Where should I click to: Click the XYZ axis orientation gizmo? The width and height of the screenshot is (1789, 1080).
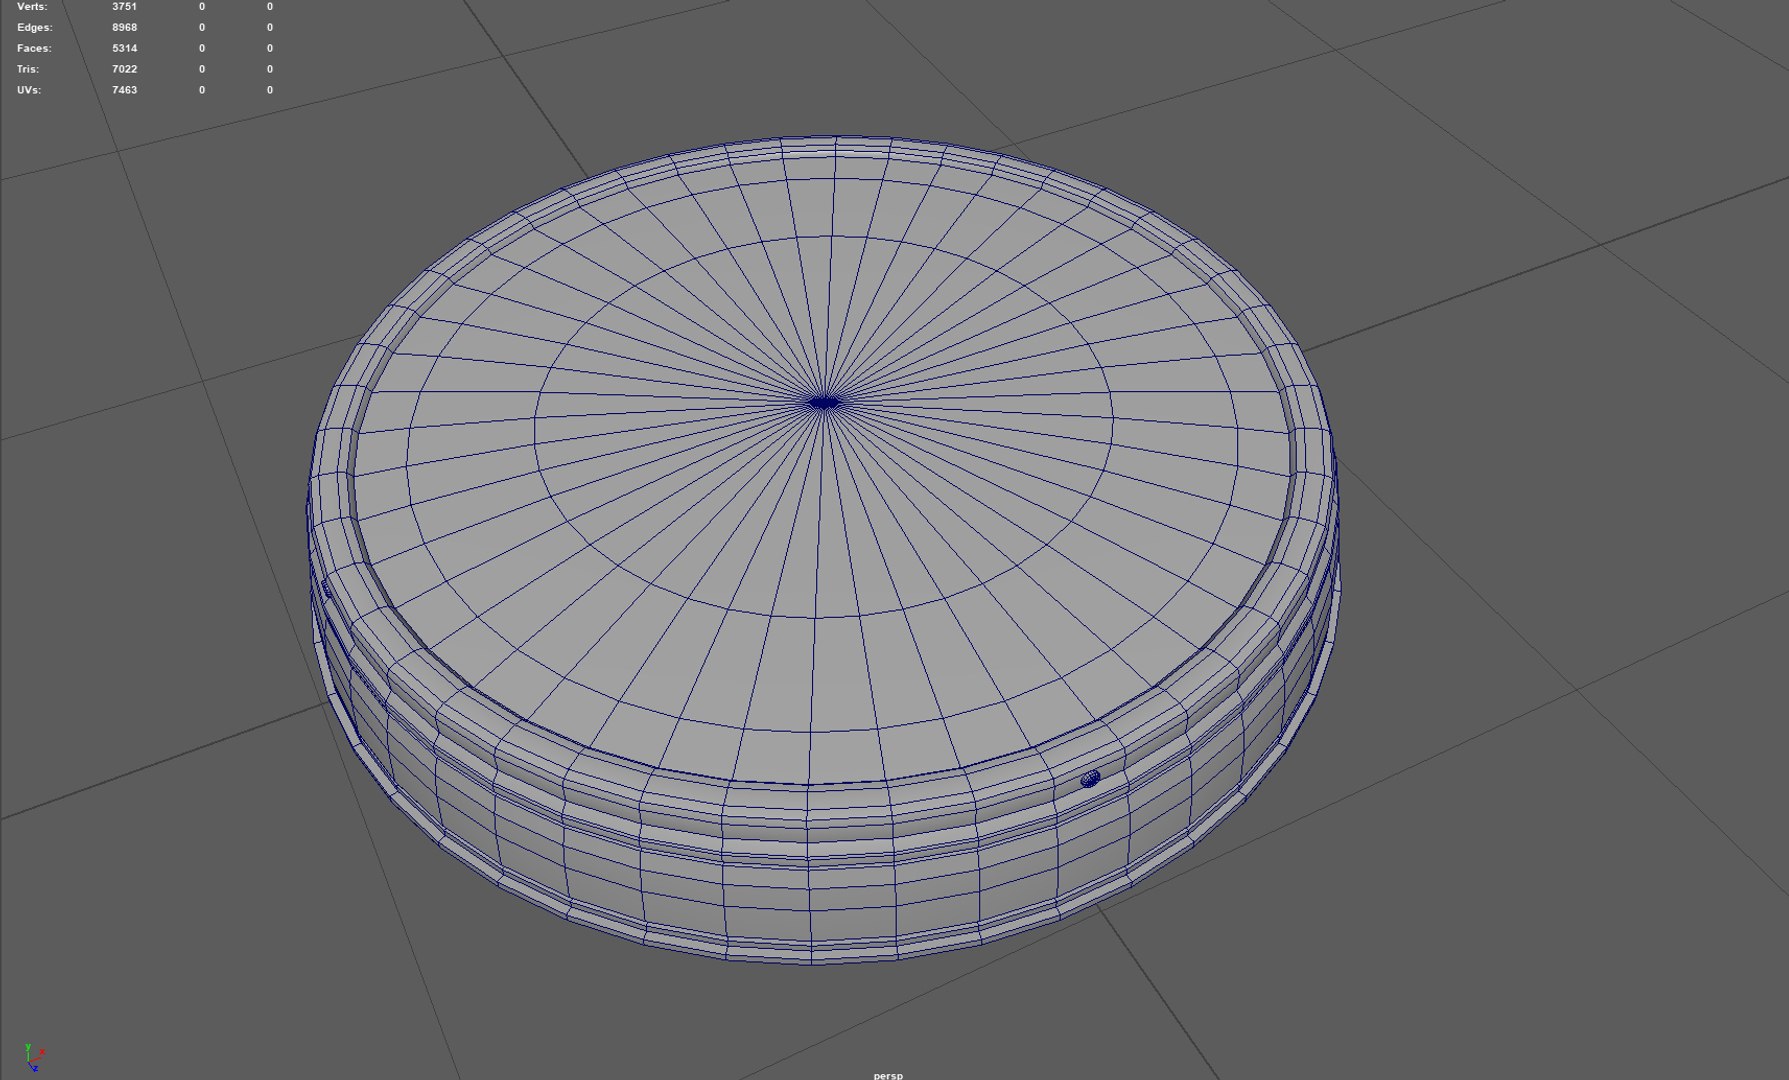point(34,1057)
